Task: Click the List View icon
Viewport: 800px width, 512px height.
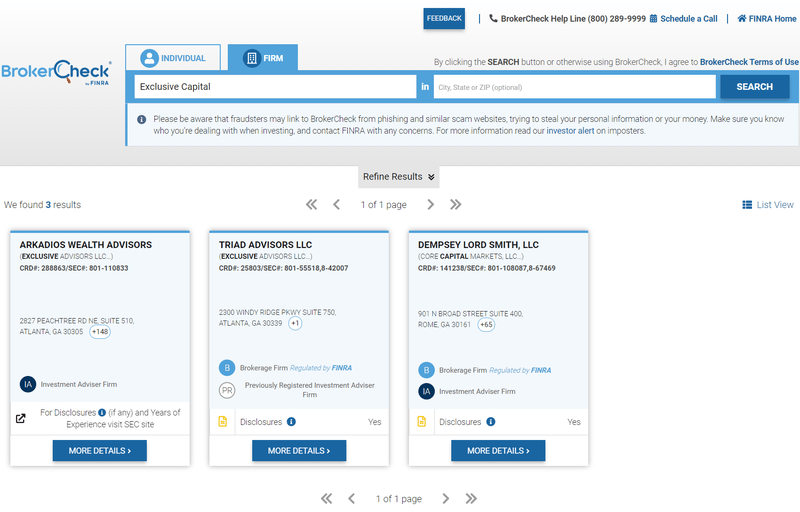Action: [747, 204]
